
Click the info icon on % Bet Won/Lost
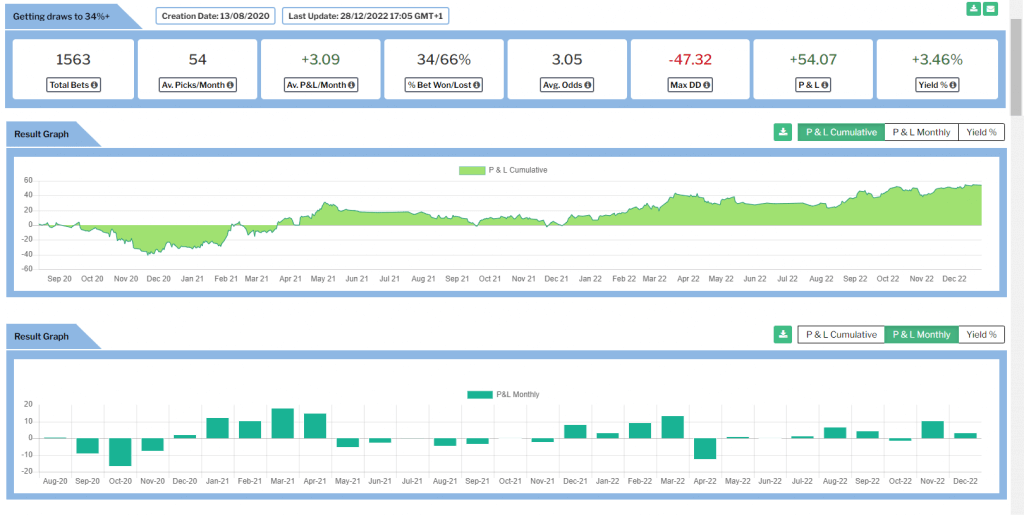pos(476,85)
